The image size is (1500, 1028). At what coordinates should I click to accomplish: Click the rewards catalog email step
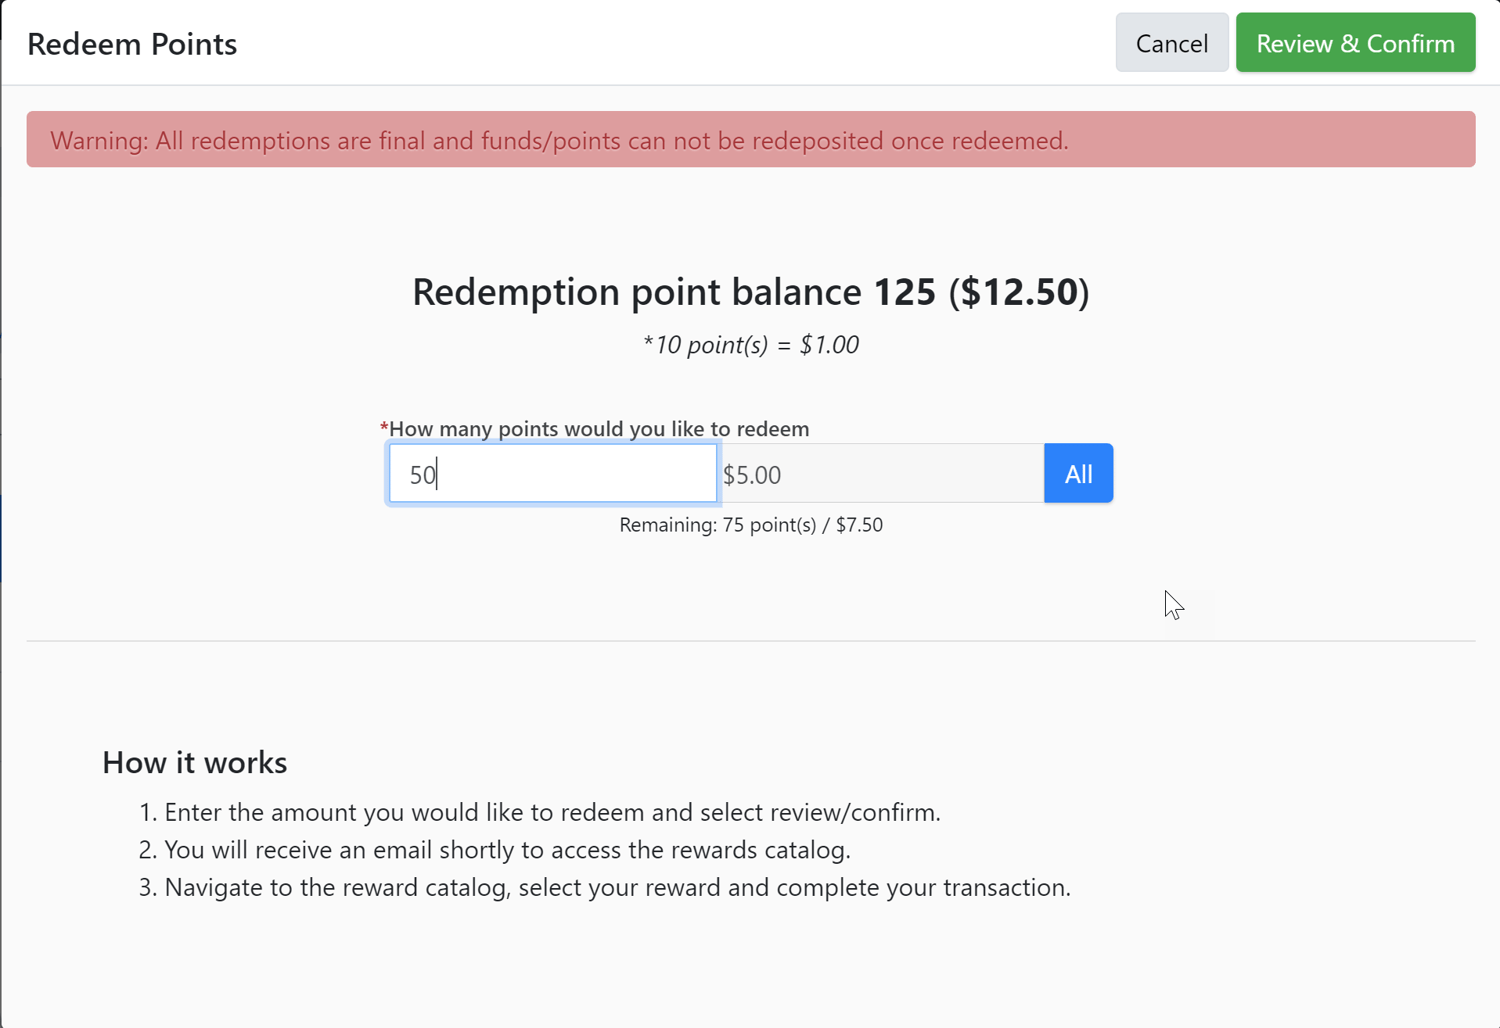click(508, 850)
